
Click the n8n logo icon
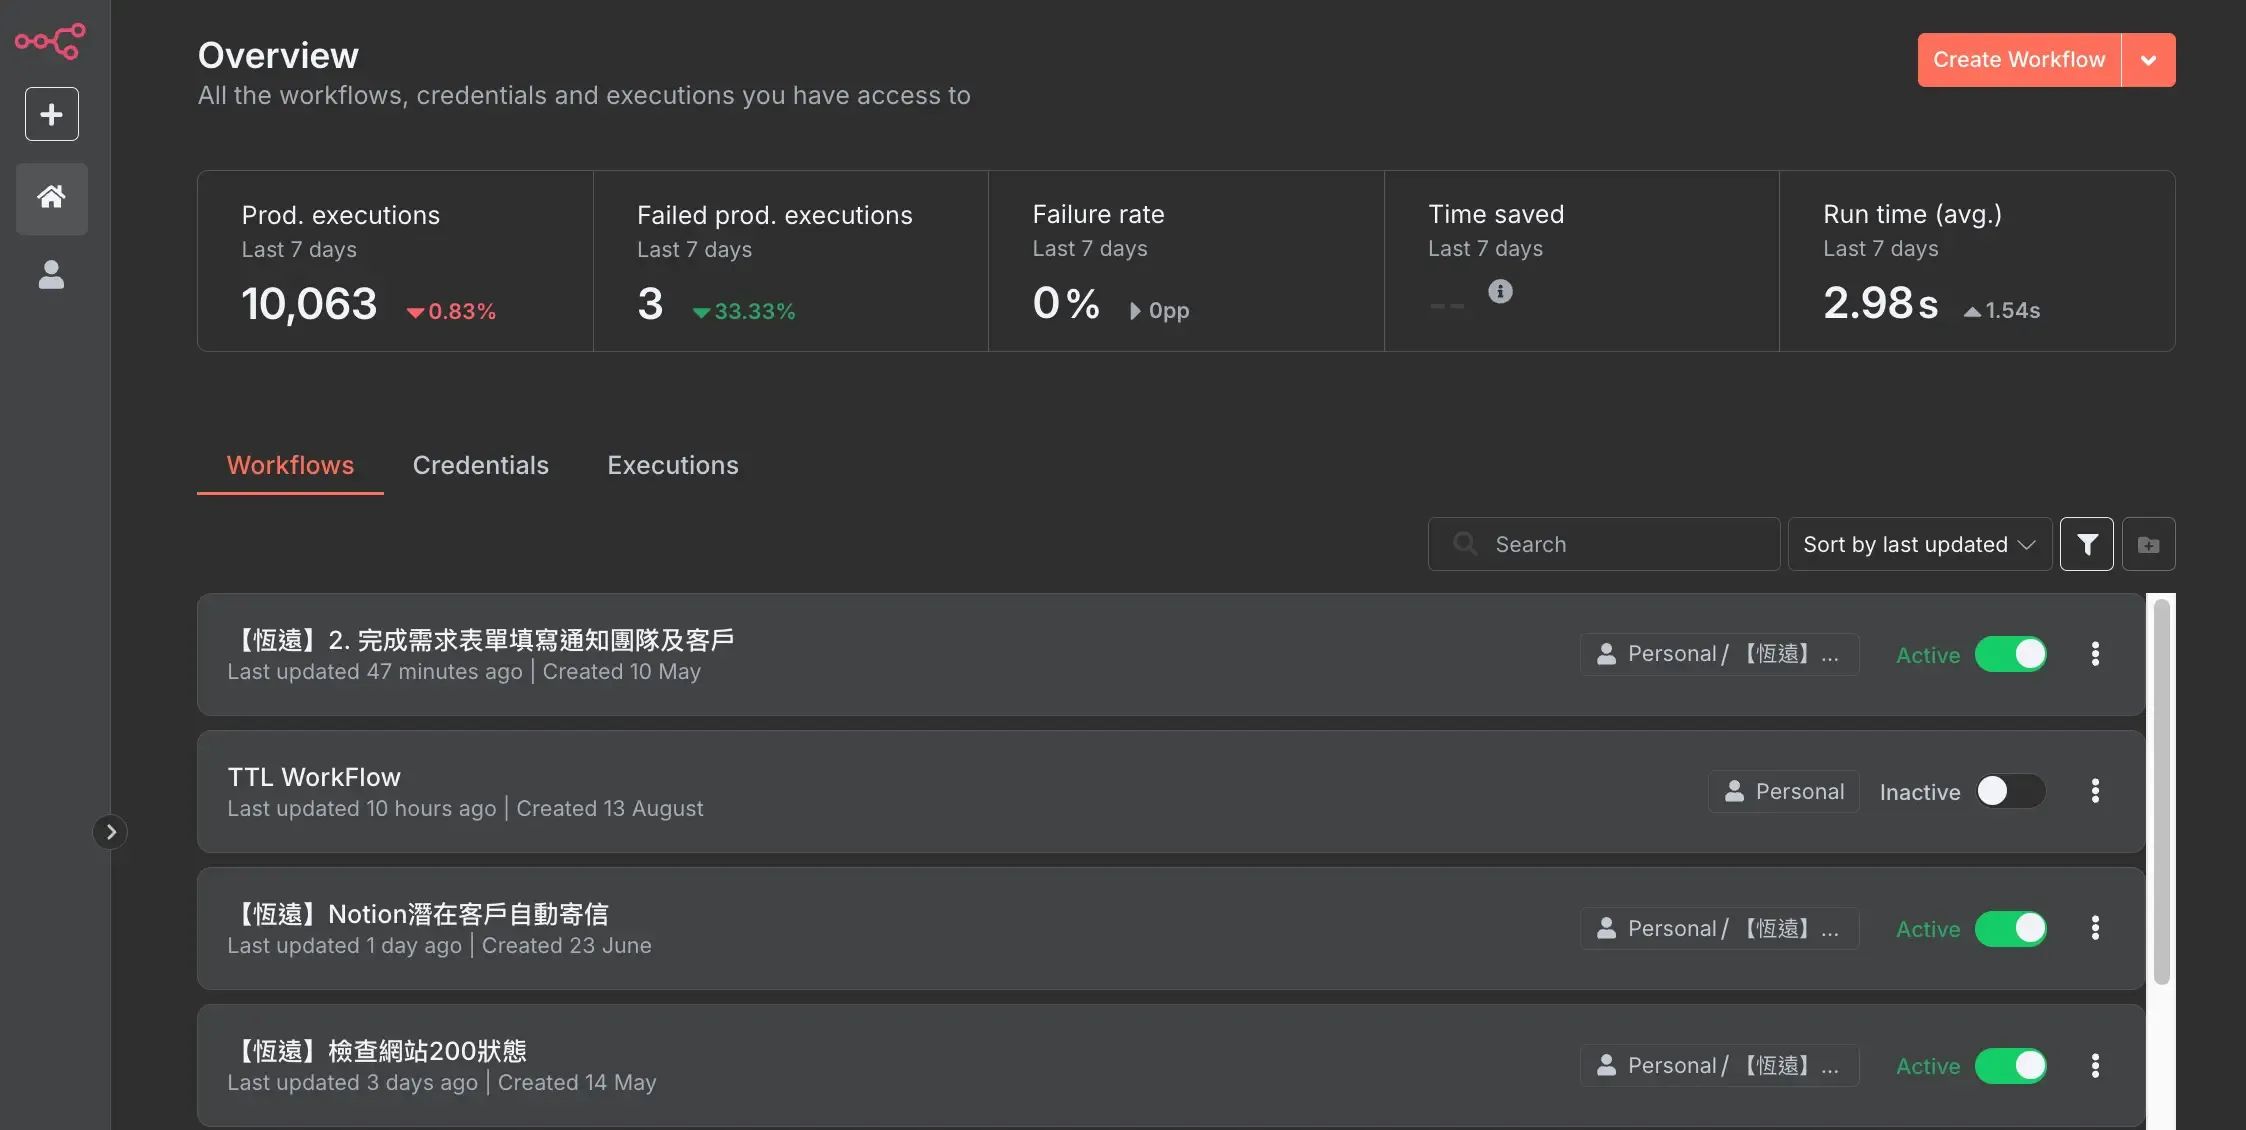click(50, 41)
